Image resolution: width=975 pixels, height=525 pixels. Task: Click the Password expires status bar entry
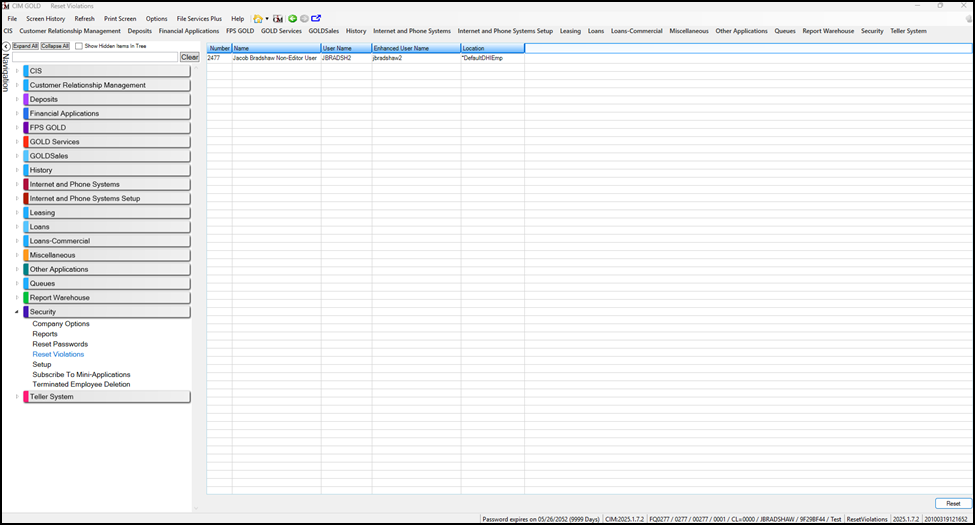point(541,519)
